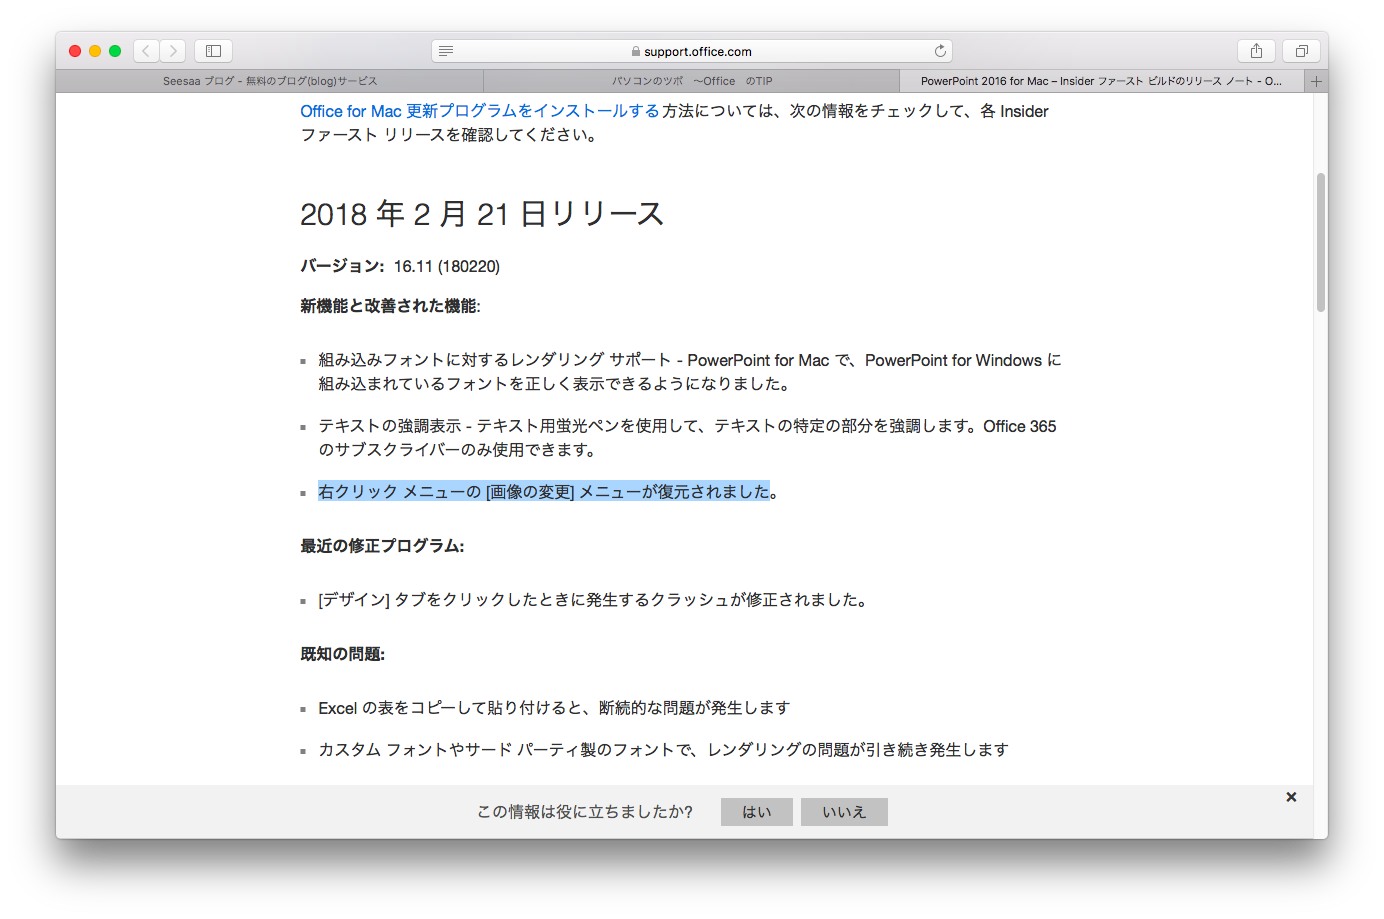1384x919 pixels.
Task: Answer いいえ to the feedback question
Action: (844, 812)
